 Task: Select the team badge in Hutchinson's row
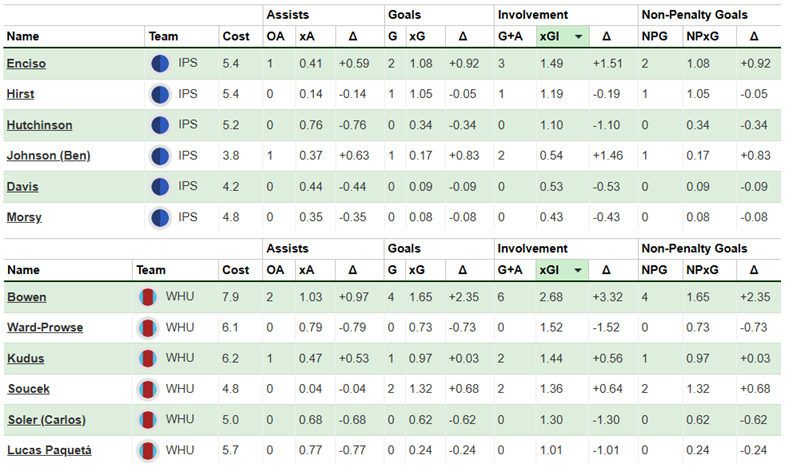point(159,126)
